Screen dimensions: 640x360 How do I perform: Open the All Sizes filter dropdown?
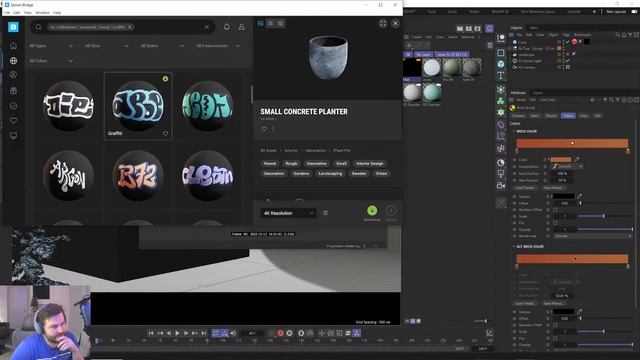point(107,46)
